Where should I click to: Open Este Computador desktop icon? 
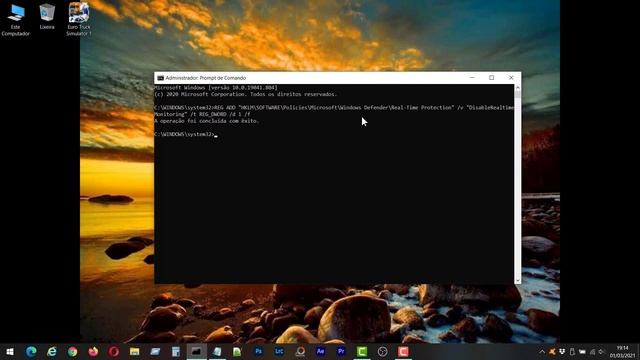[16, 20]
